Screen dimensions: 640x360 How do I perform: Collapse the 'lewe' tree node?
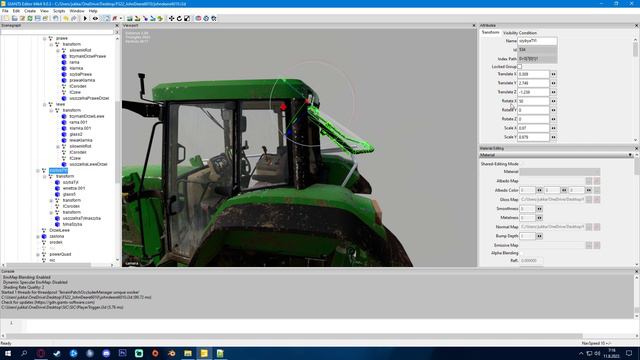coord(44,104)
